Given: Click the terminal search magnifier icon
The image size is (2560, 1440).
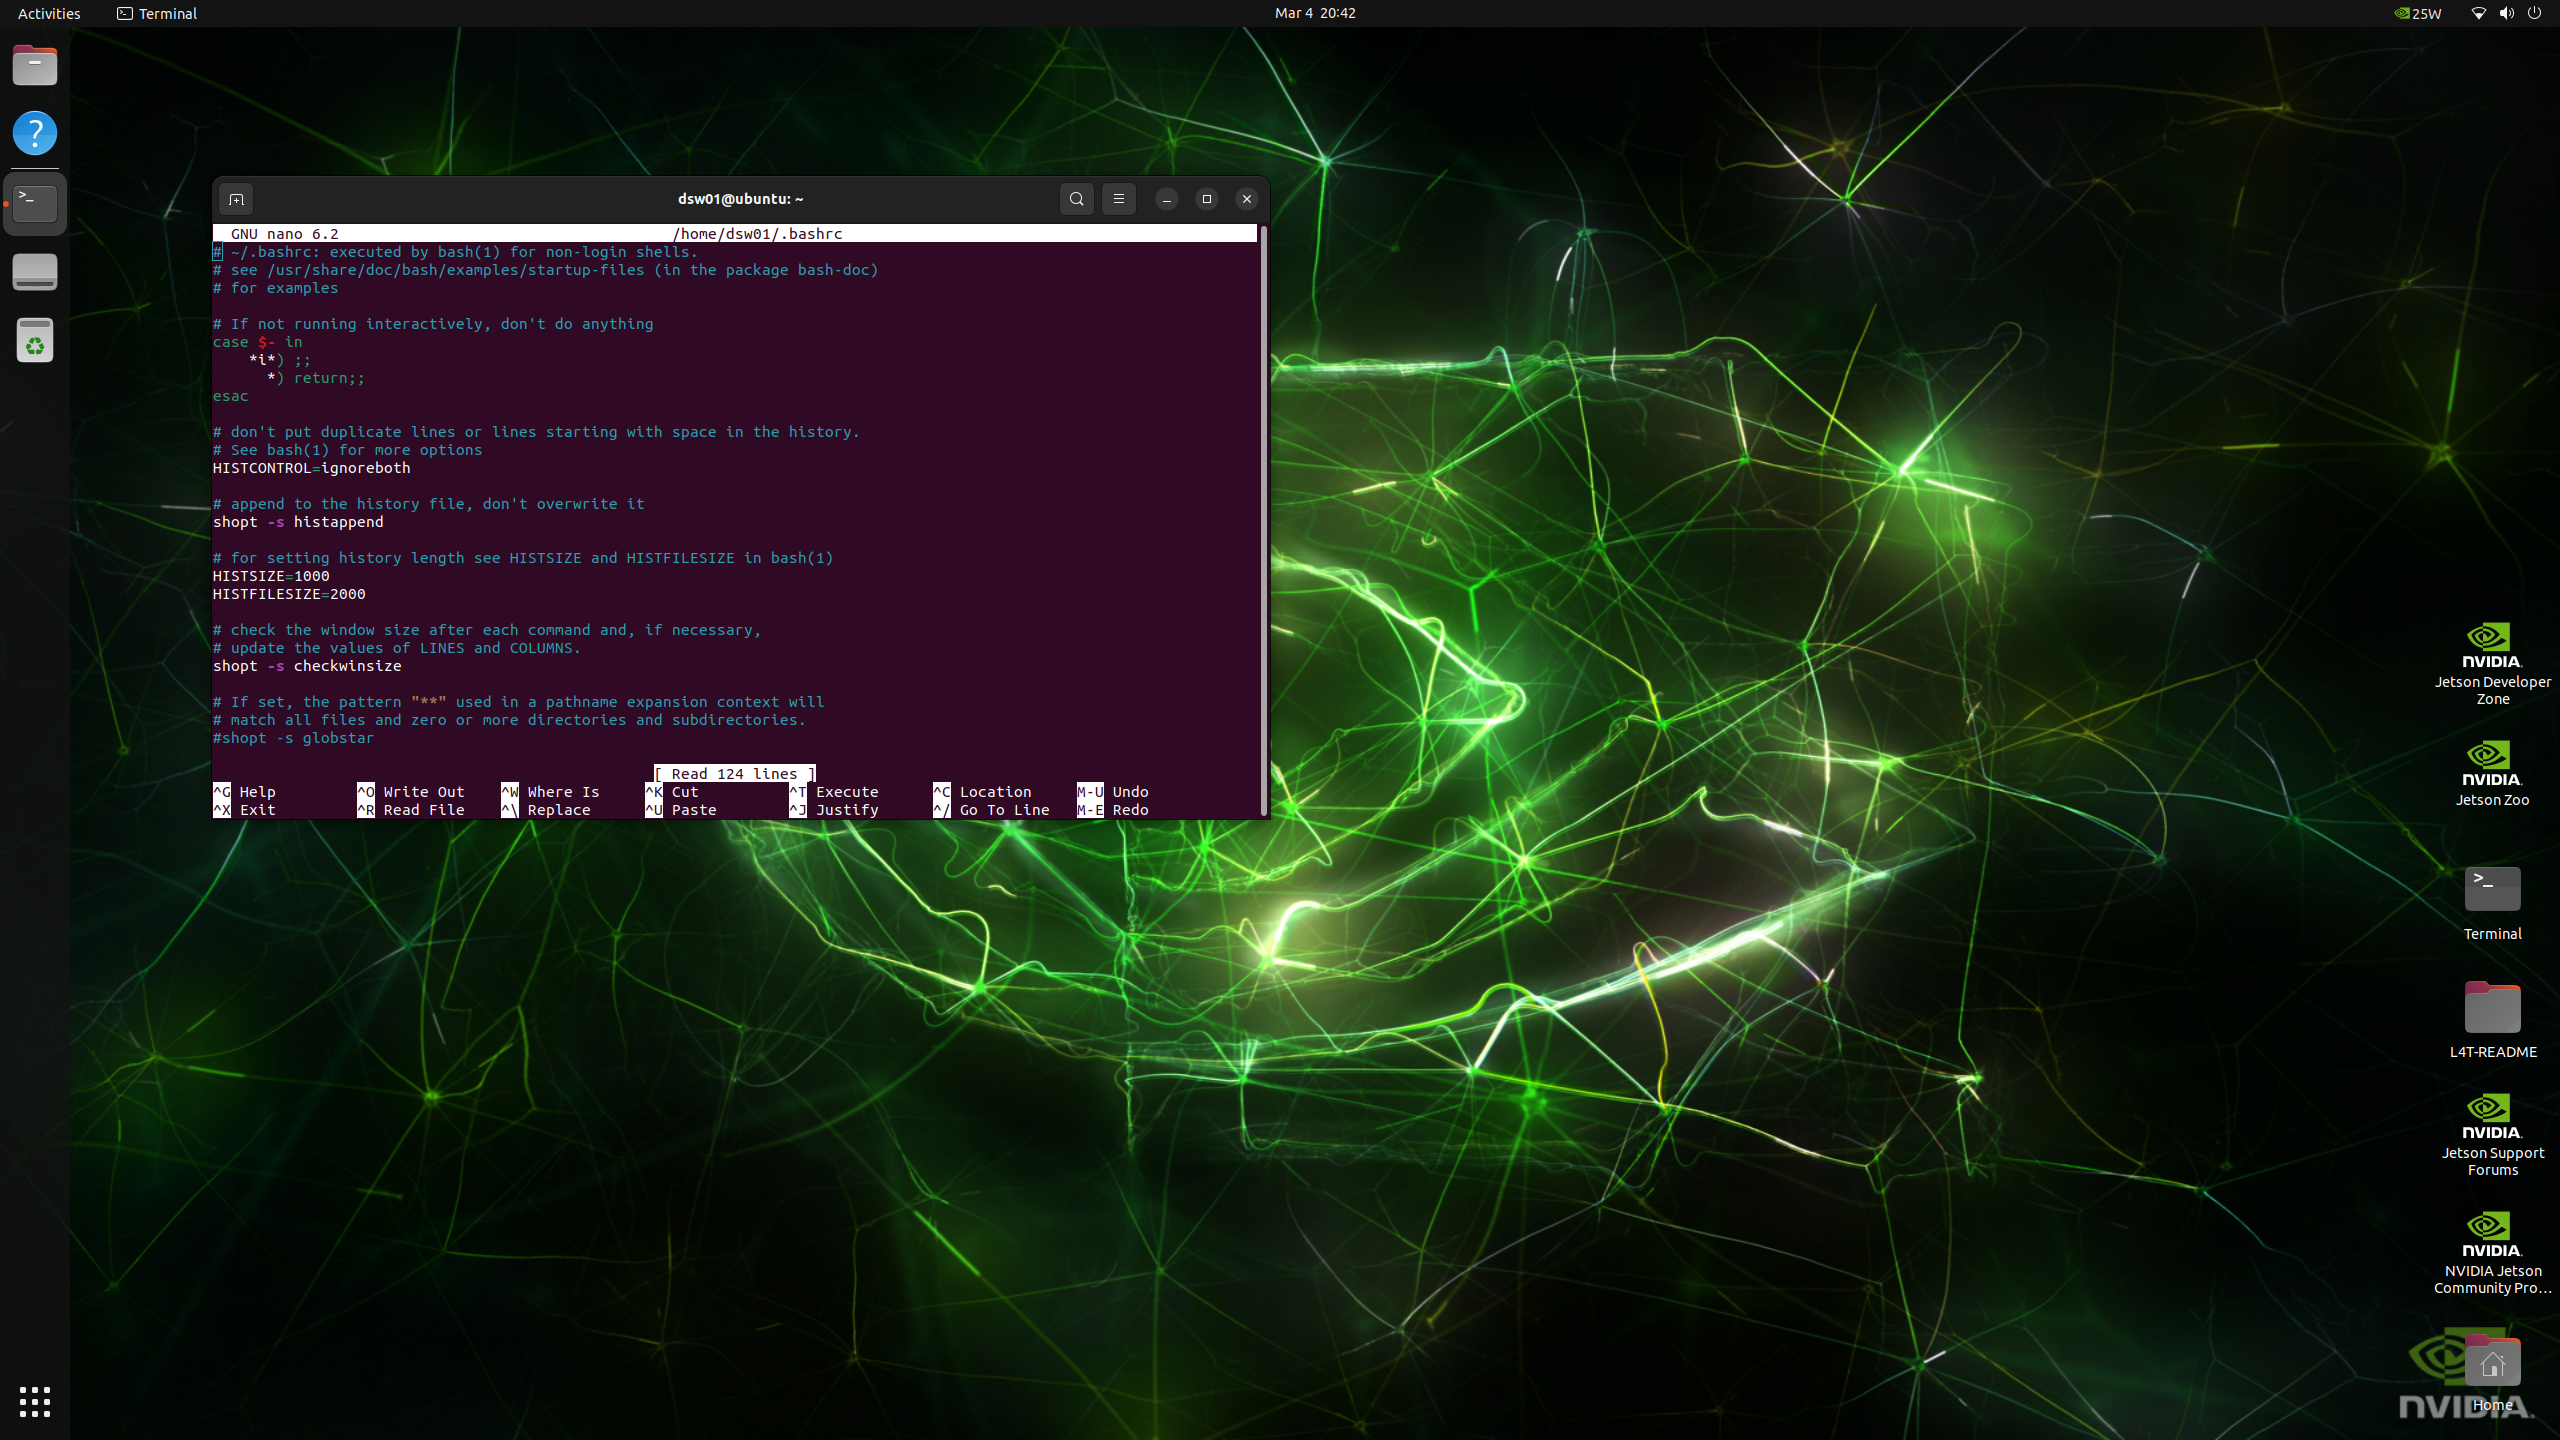Looking at the screenshot, I should tap(1076, 199).
